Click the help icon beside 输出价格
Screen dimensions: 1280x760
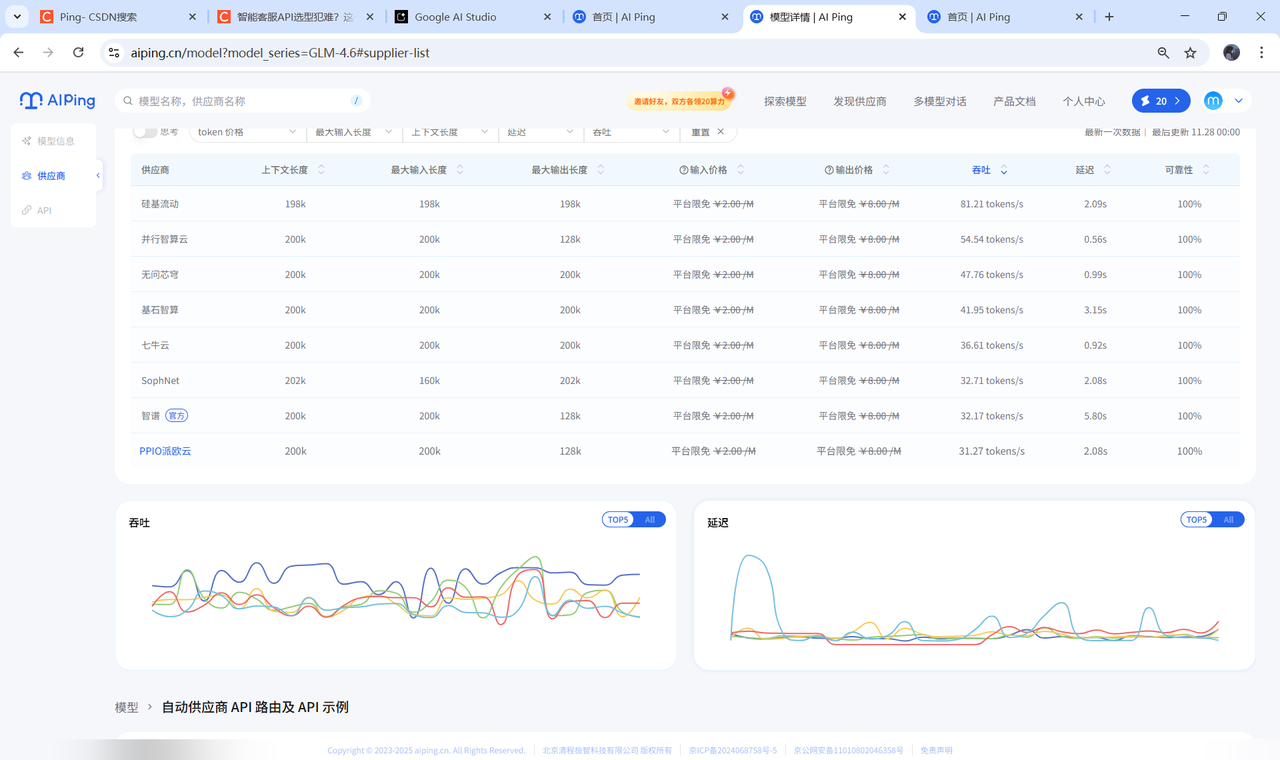pos(829,170)
